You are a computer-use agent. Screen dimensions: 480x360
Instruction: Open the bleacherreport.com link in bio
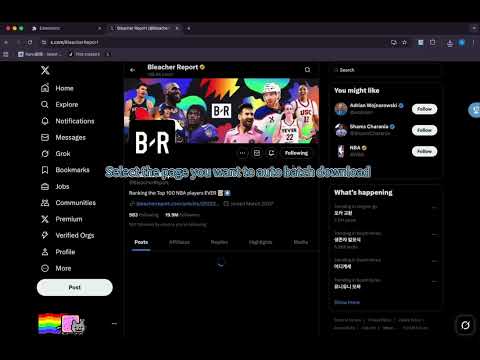pyautogui.click(x=177, y=204)
